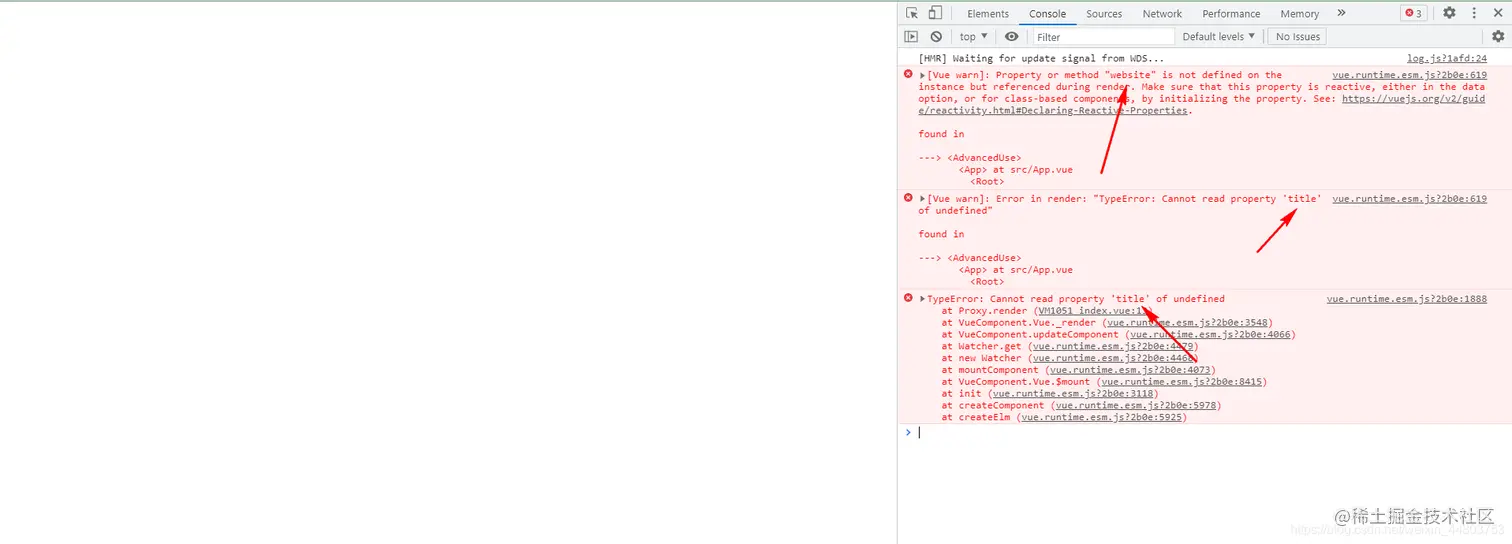
Task: Open the DevTools three-dot customize menu
Action: (1474, 13)
